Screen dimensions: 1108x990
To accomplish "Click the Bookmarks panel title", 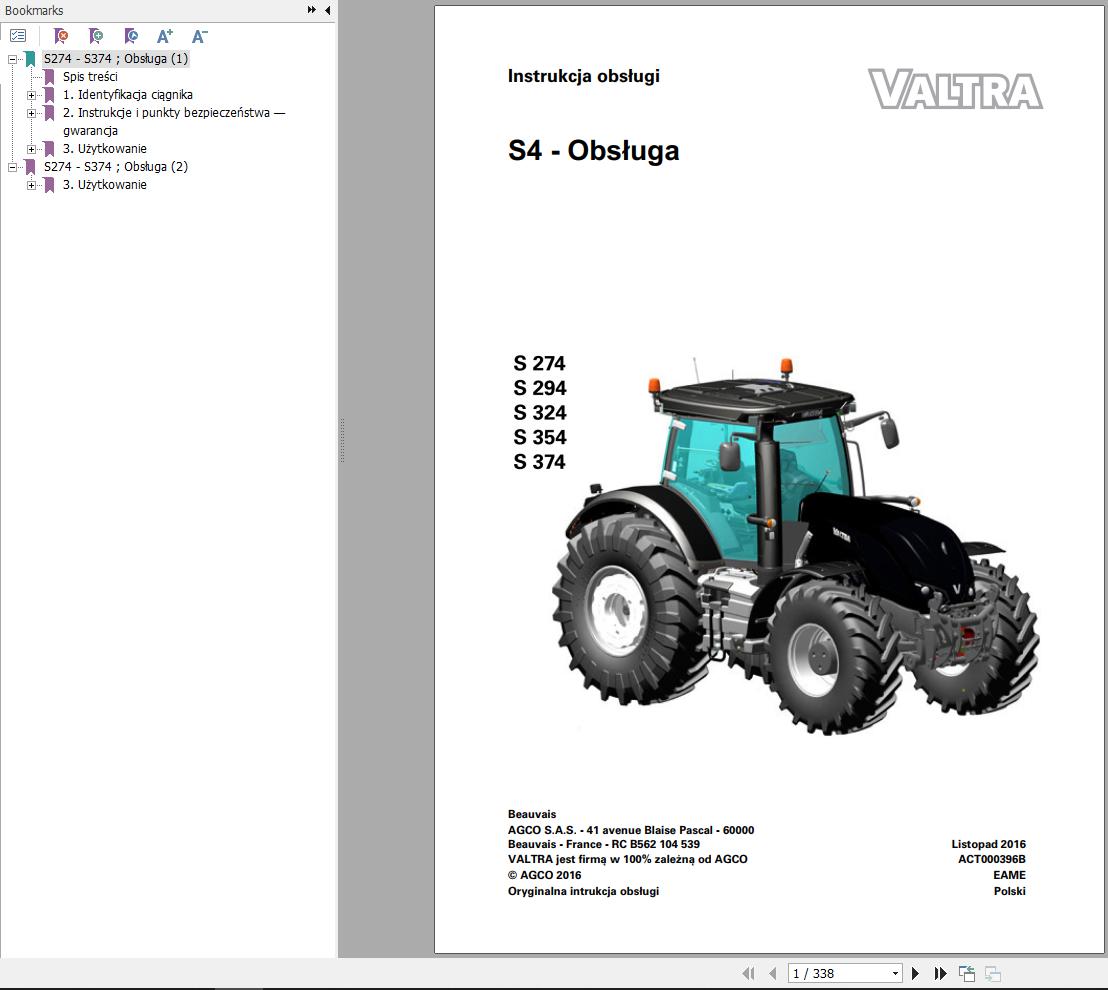I will [34, 11].
